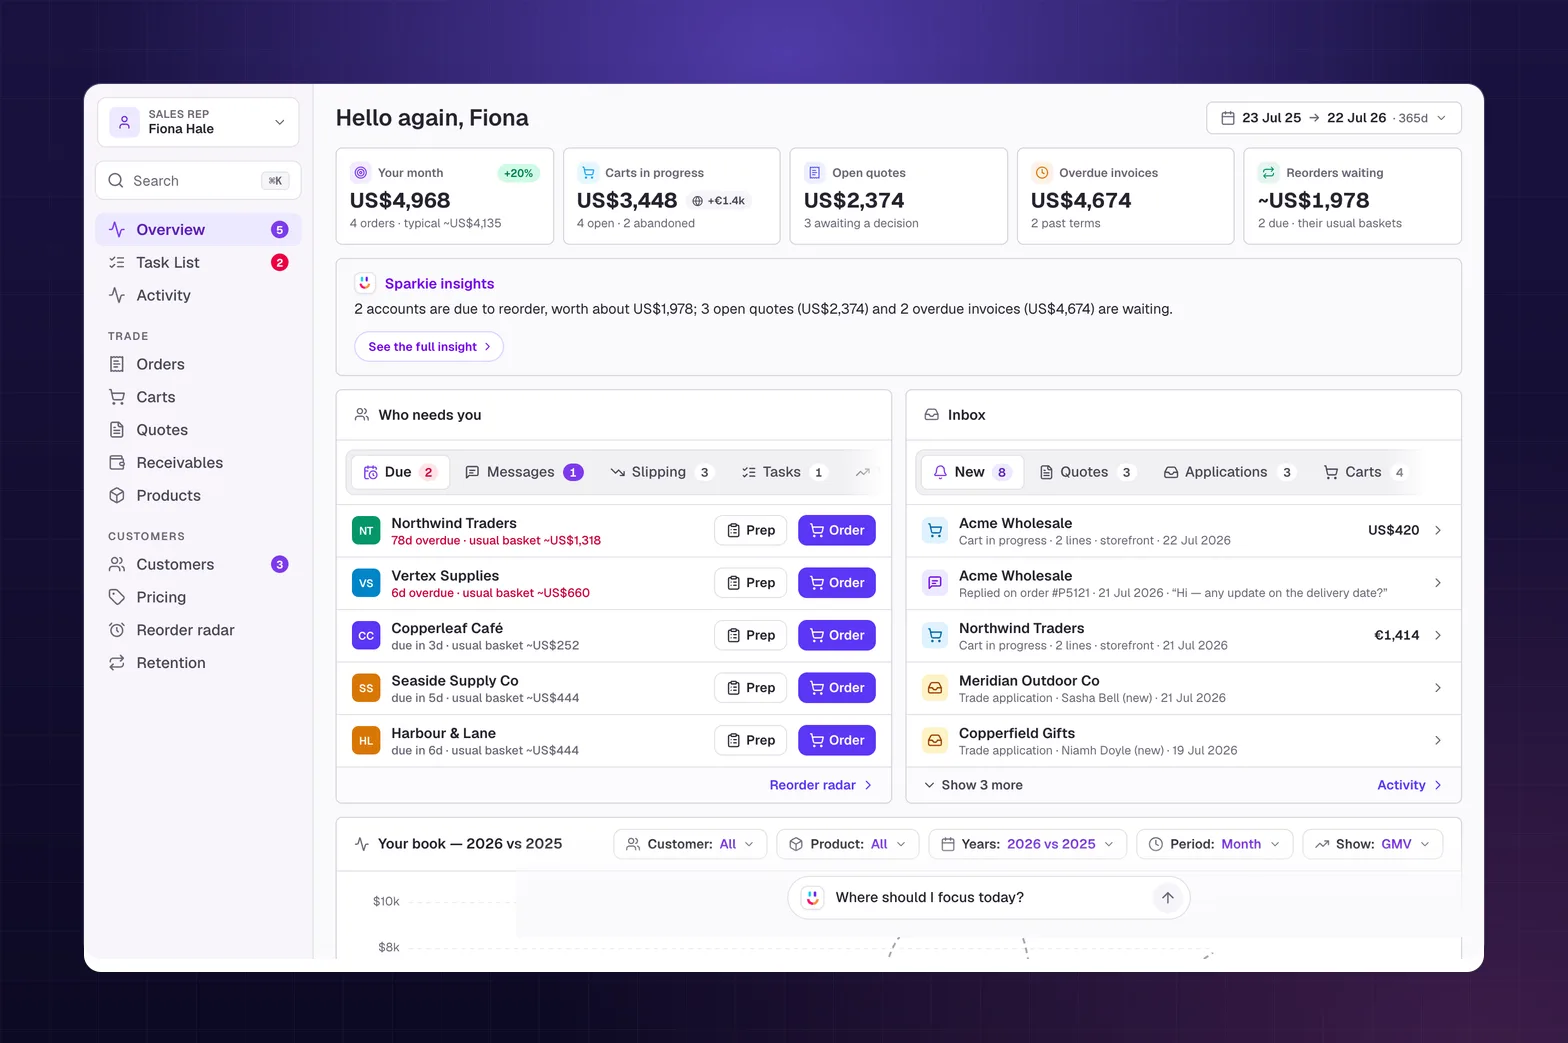The height and width of the screenshot is (1043, 1568).
Task: Click the Northwind Traders NT avatar
Action: (x=366, y=531)
